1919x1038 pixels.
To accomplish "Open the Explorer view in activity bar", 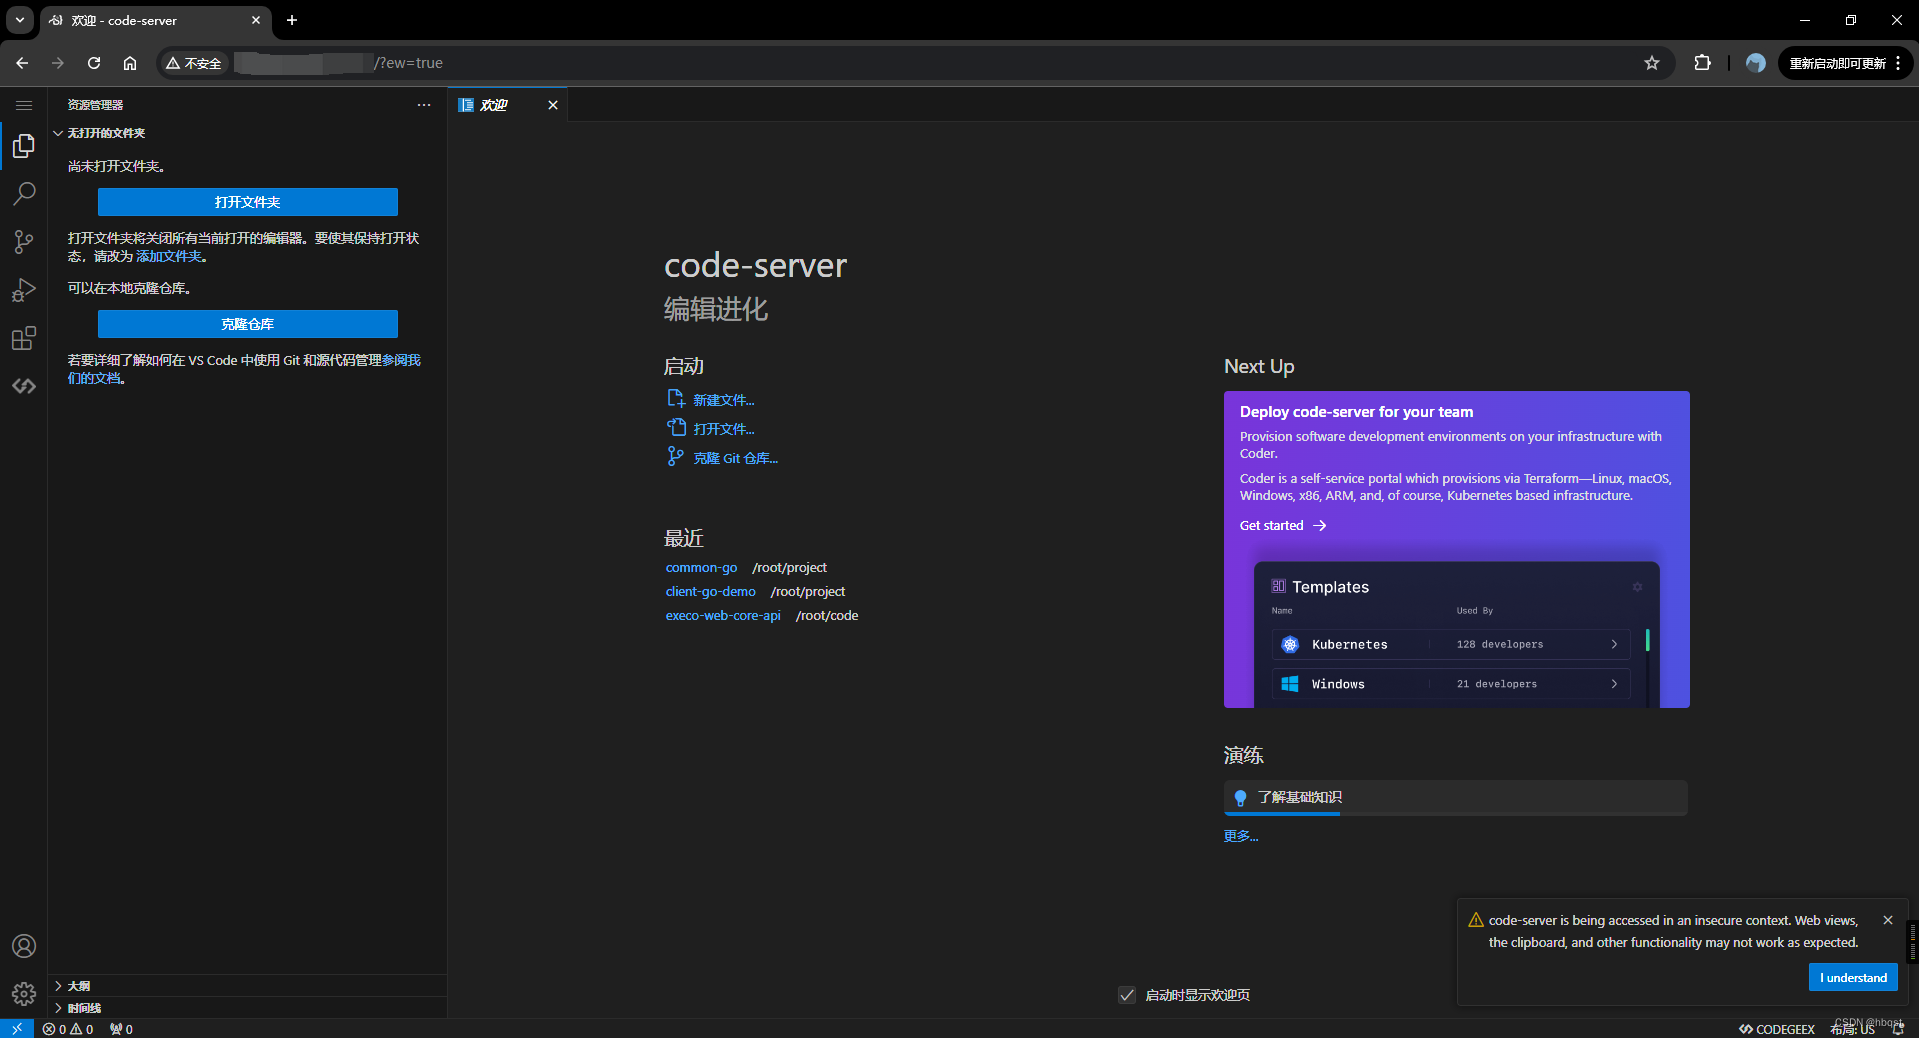I will pyautogui.click(x=24, y=147).
